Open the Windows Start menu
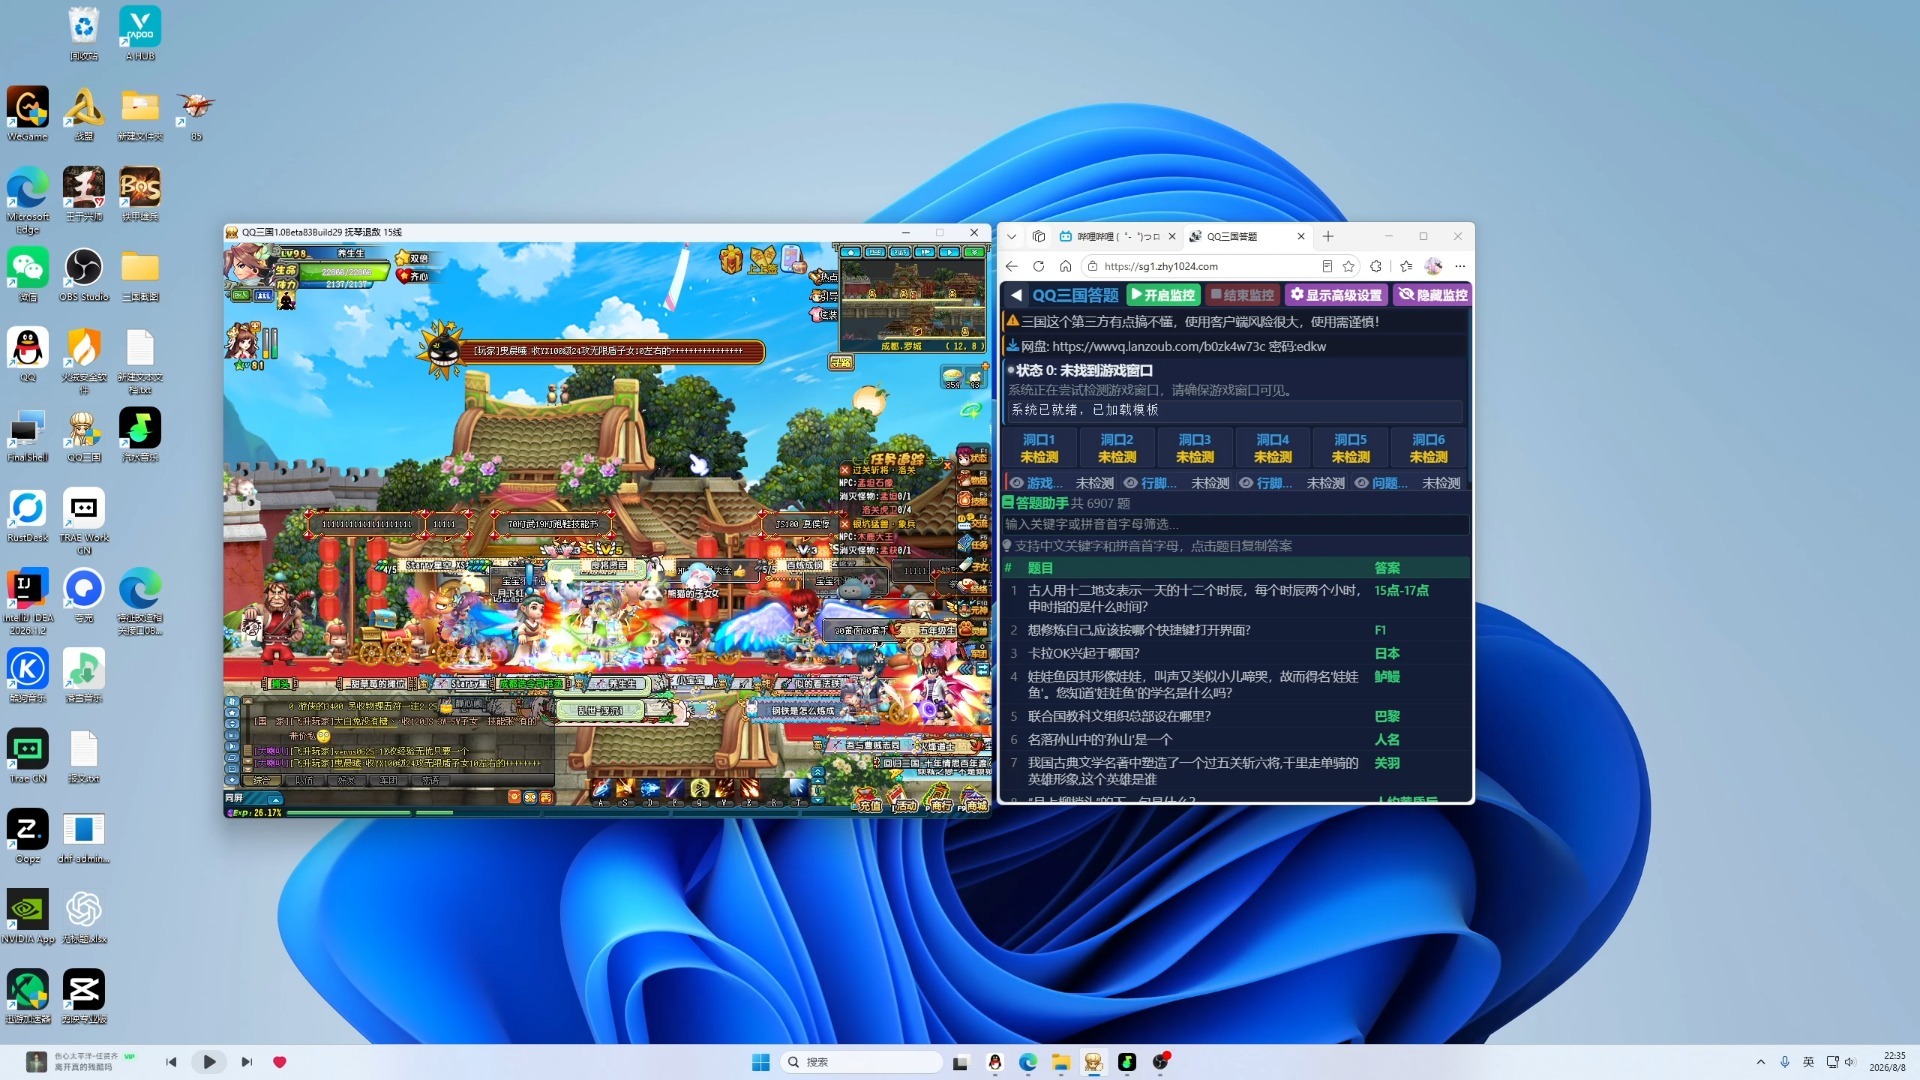1920x1080 pixels. click(761, 1062)
